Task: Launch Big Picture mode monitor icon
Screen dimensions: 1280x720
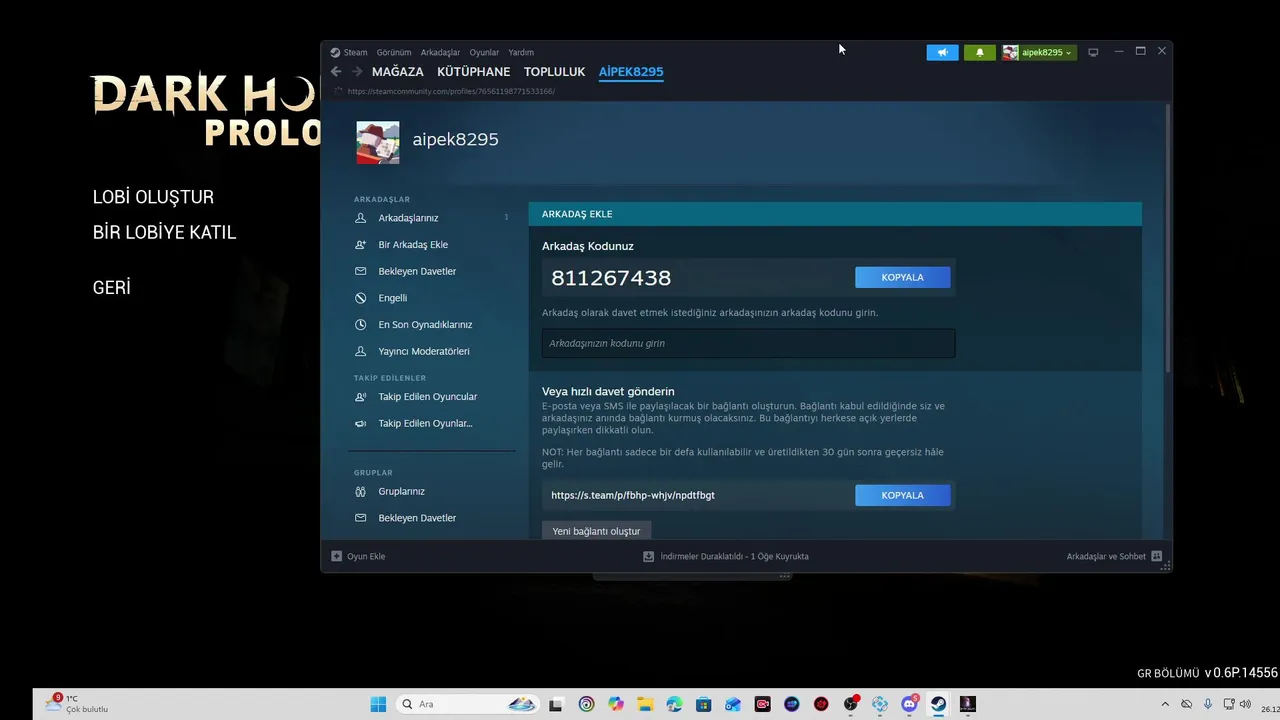Action: 1093,52
